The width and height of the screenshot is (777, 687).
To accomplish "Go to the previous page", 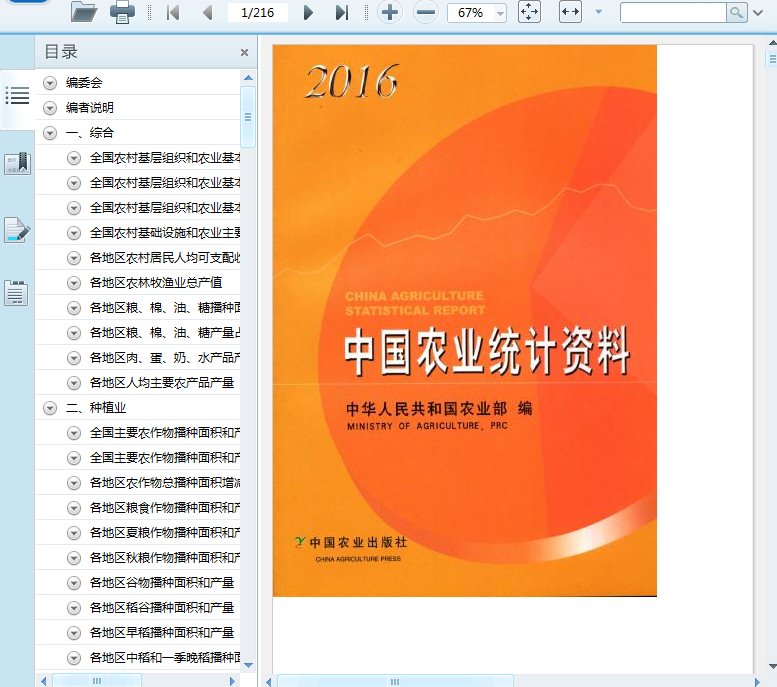I will [208, 13].
